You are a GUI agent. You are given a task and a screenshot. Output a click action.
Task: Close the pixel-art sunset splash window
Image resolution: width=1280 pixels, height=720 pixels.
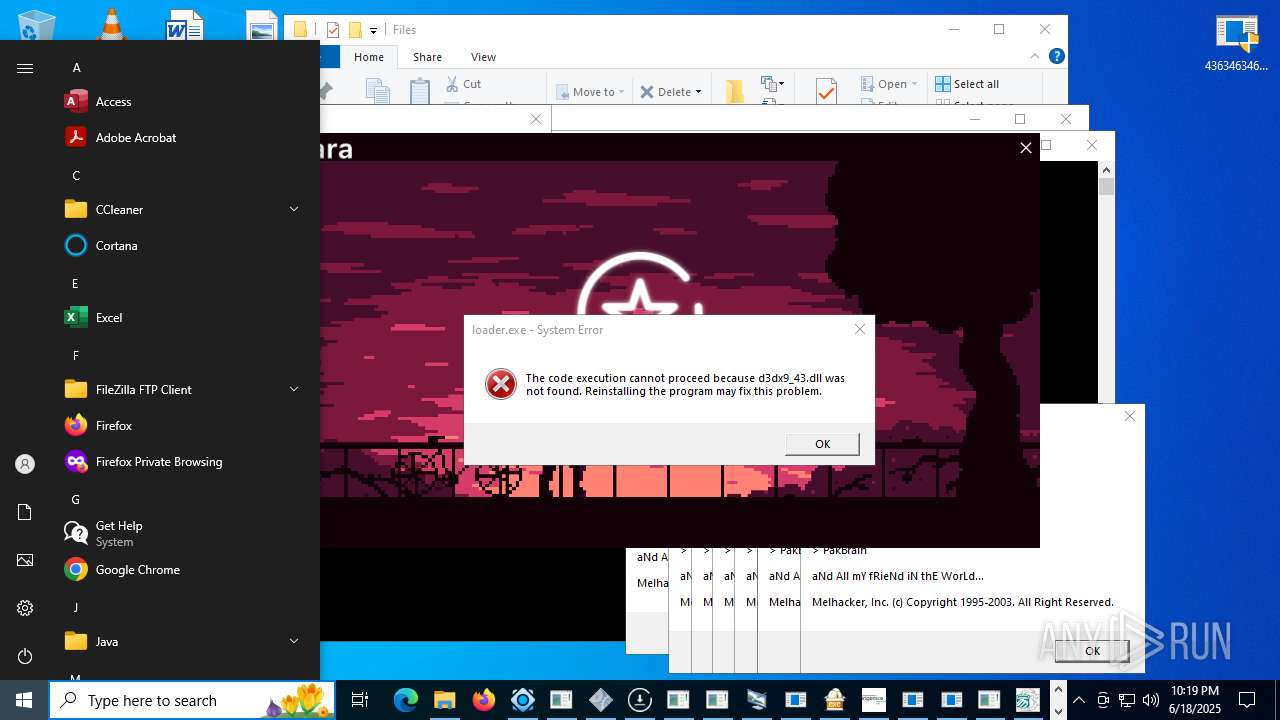pyautogui.click(x=1025, y=148)
